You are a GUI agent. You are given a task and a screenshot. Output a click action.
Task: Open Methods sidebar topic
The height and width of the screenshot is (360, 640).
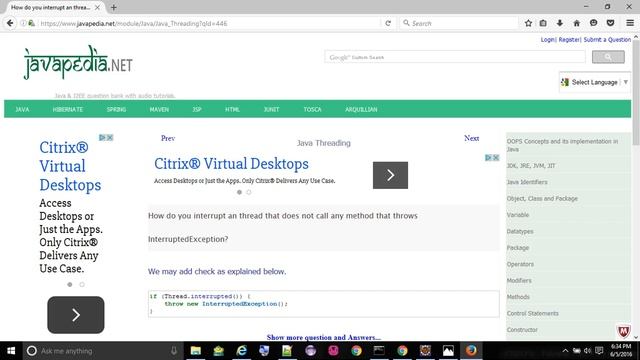[518, 297]
